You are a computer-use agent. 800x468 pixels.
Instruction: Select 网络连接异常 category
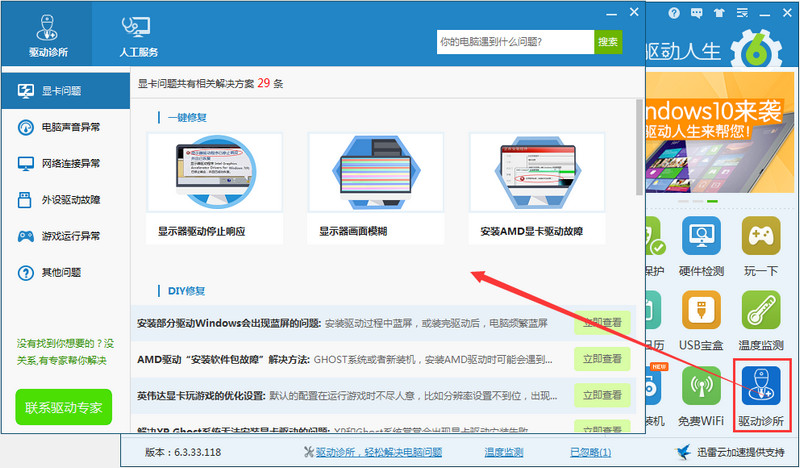pyautogui.click(x=65, y=163)
